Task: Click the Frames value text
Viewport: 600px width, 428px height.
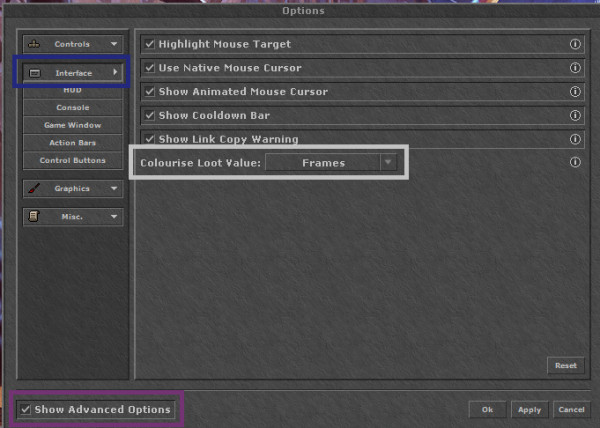Action: tap(323, 163)
